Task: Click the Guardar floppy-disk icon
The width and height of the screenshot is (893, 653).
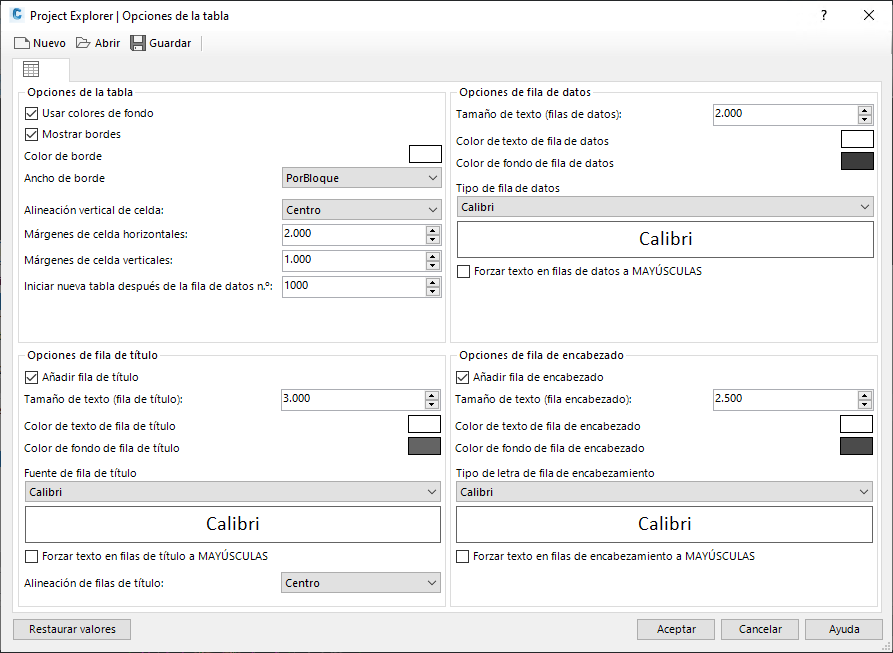Action: 138,43
